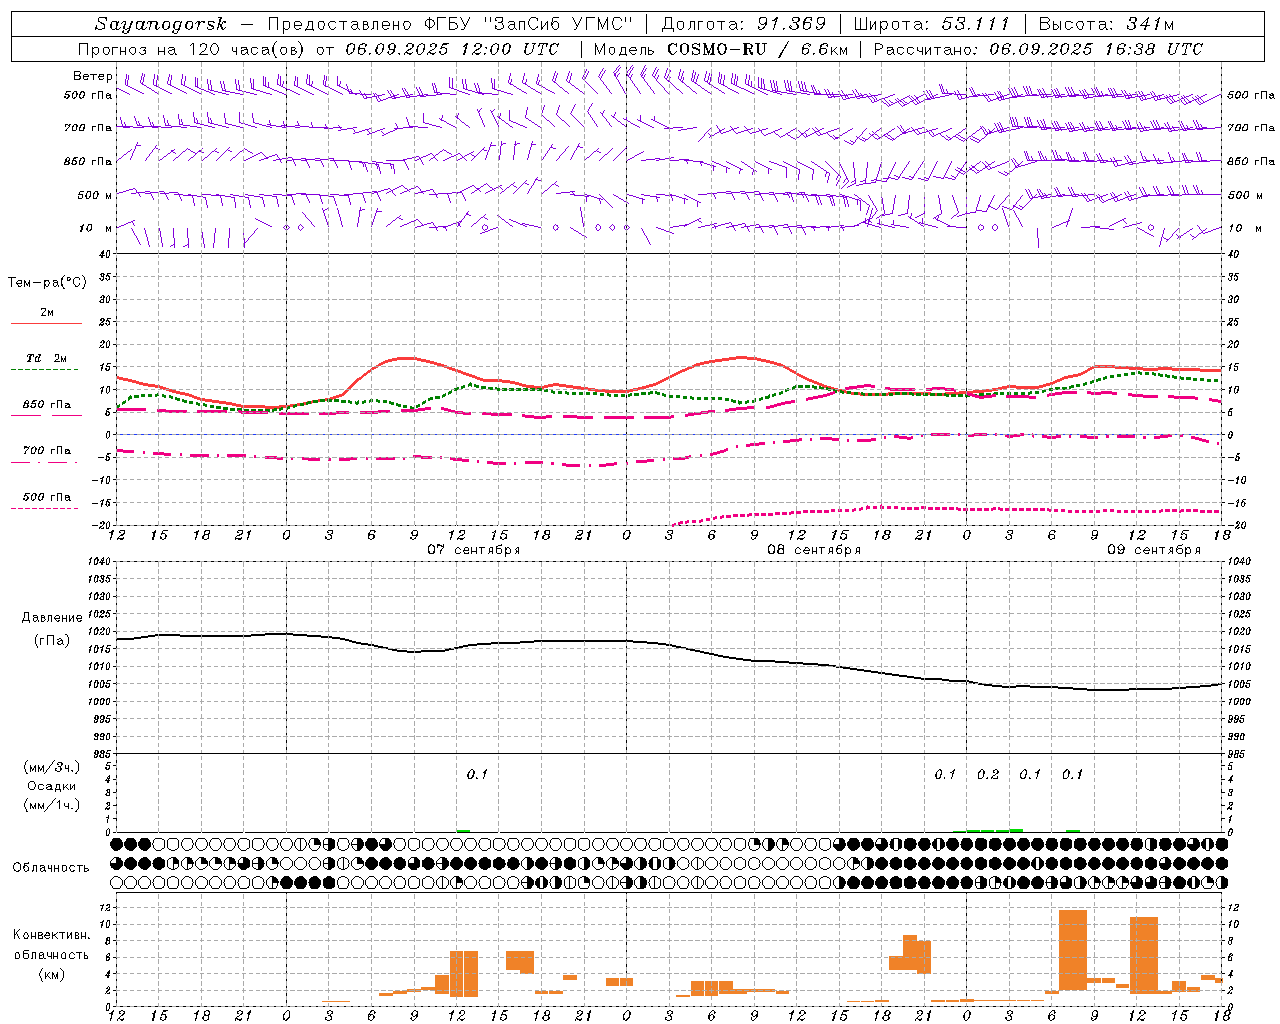
Task: Click the "09 сентября" date label
Action: point(1154,550)
